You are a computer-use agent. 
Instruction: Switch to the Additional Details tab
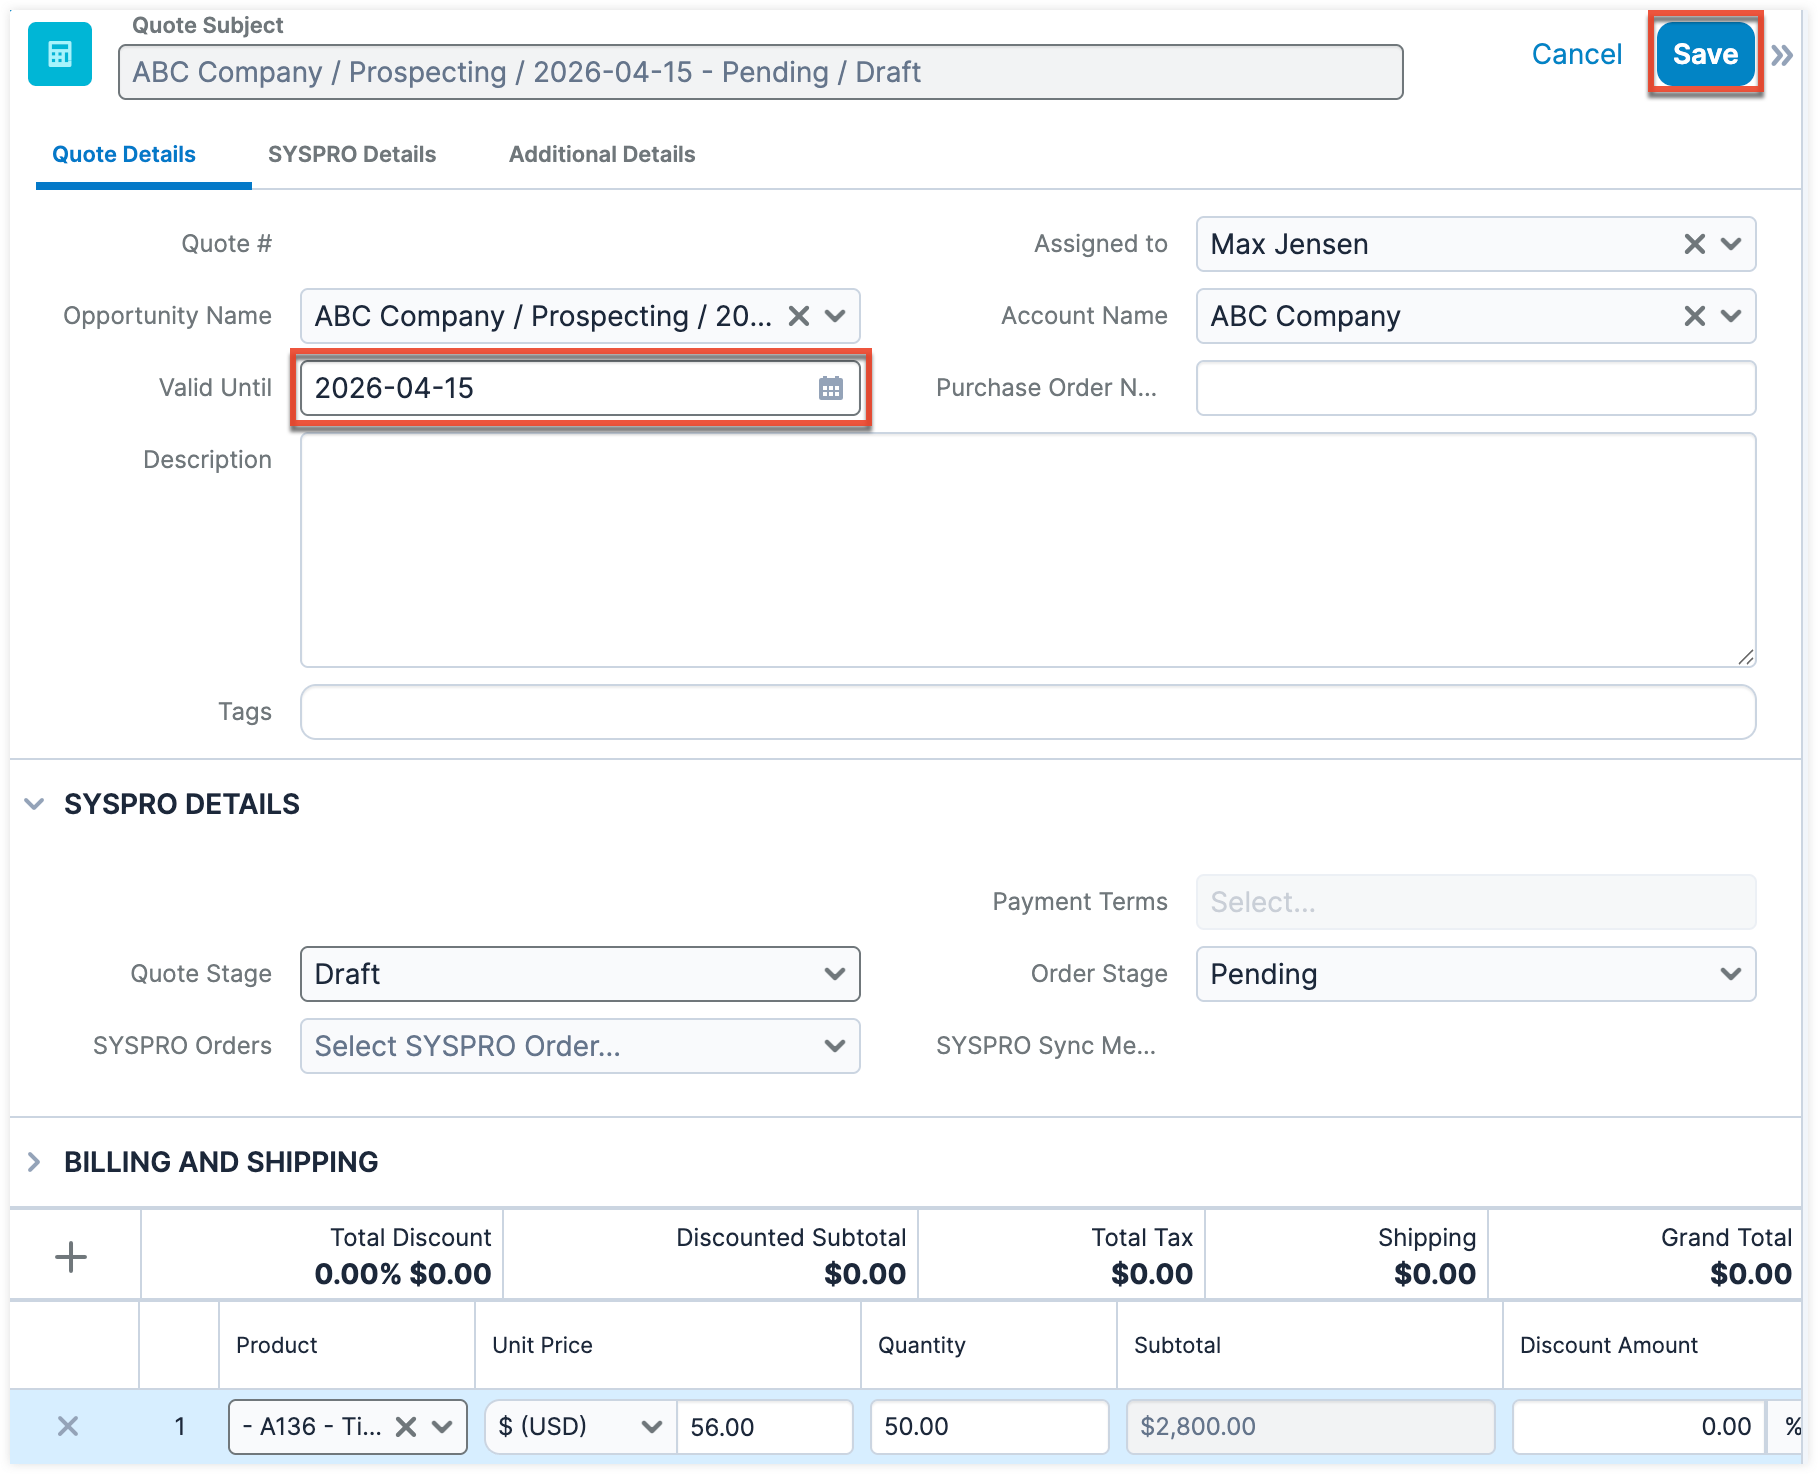tap(602, 154)
